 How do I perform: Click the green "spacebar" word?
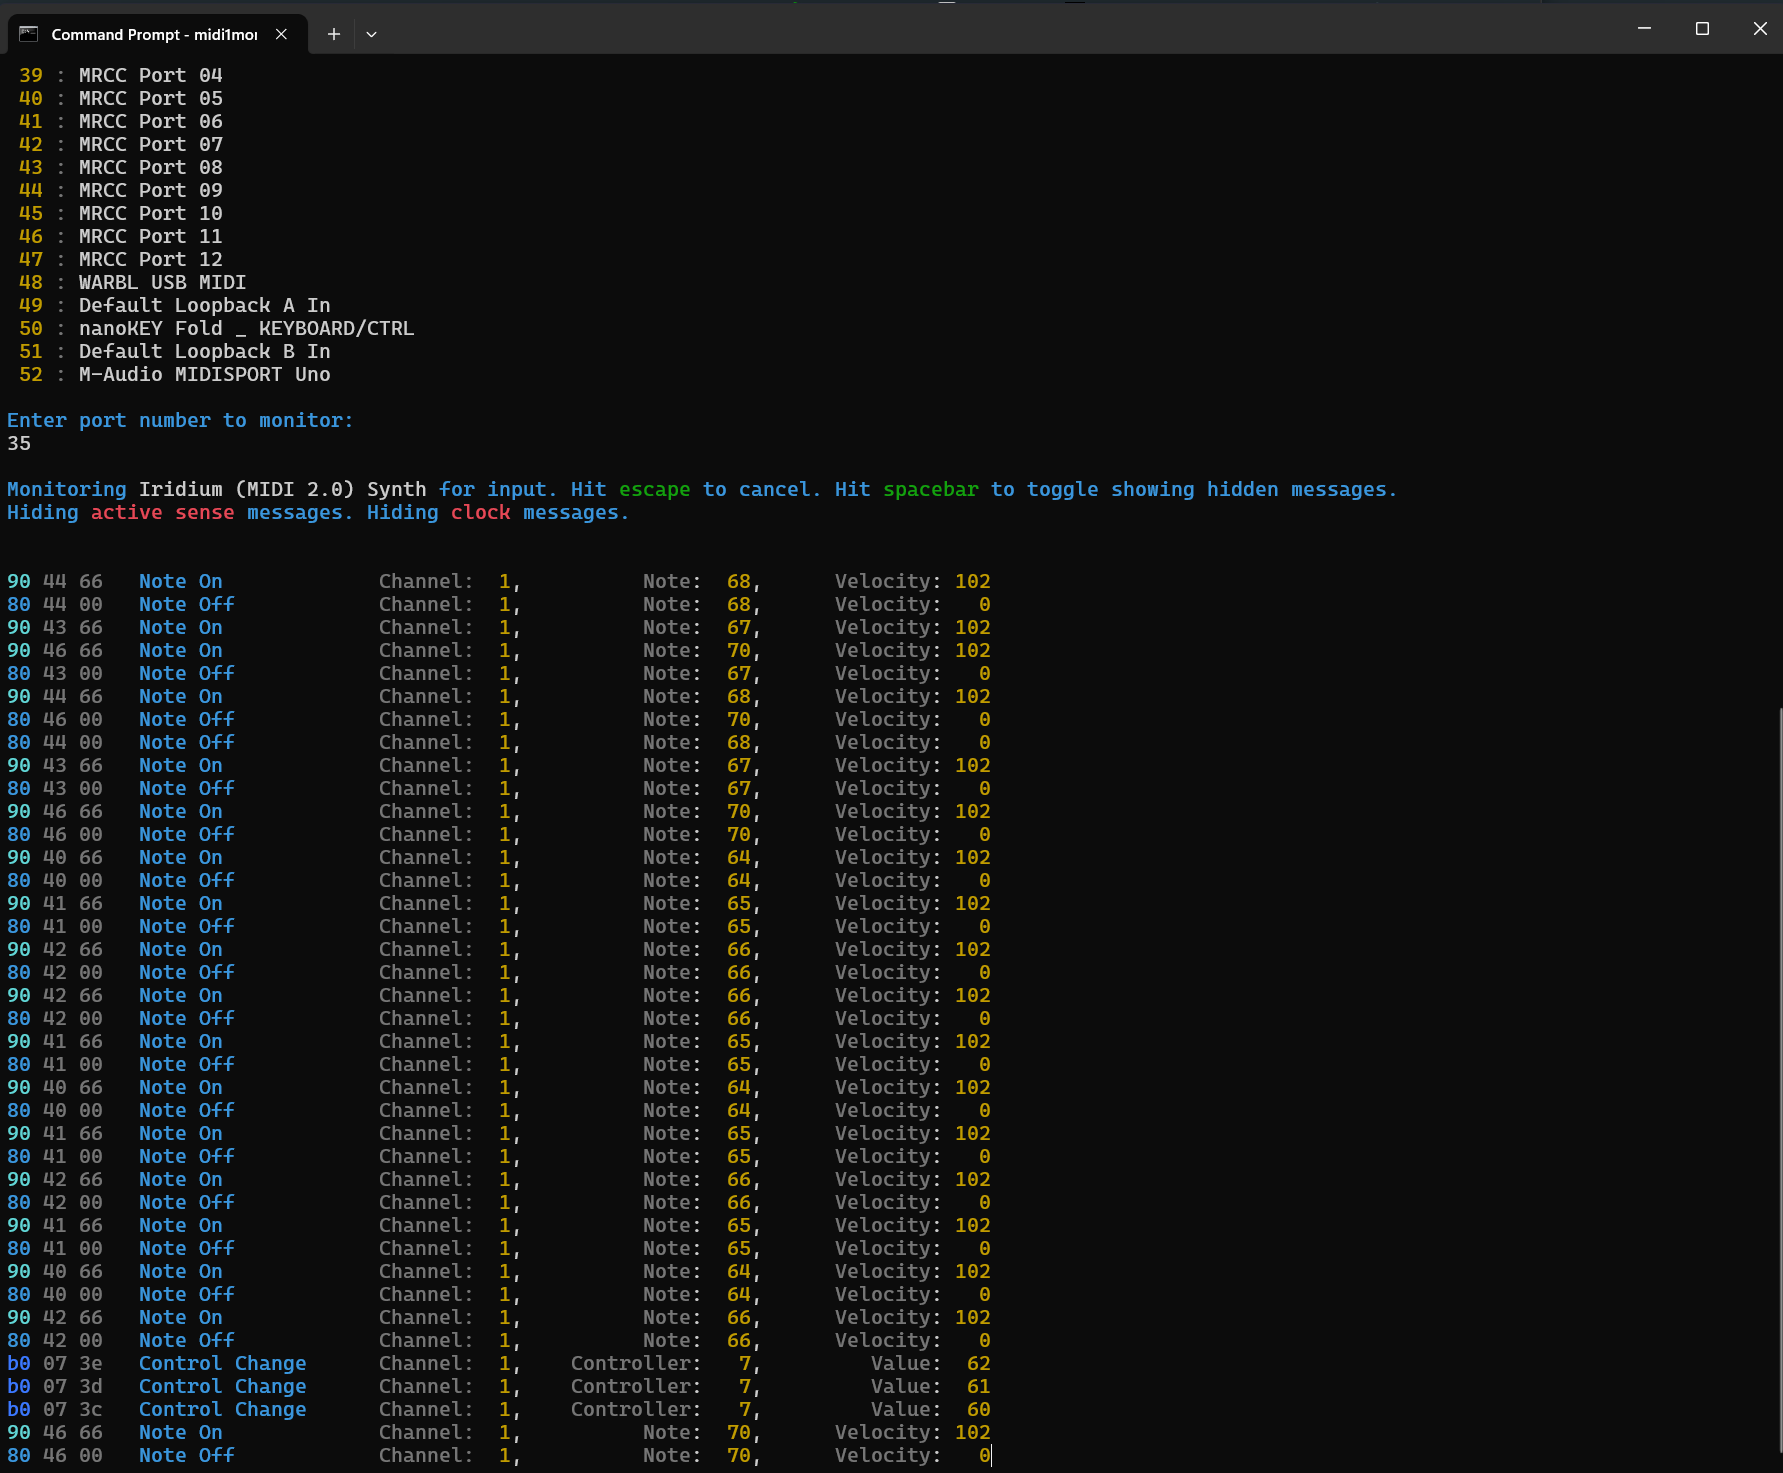(930, 490)
